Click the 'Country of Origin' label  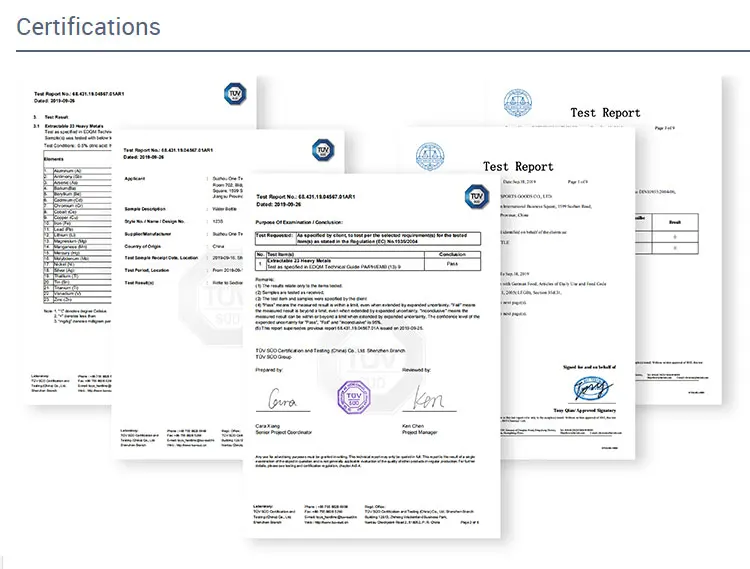tap(143, 246)
